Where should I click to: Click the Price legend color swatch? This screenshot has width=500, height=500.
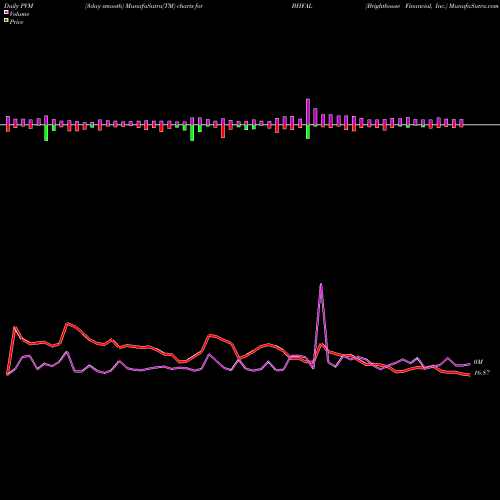6,21
